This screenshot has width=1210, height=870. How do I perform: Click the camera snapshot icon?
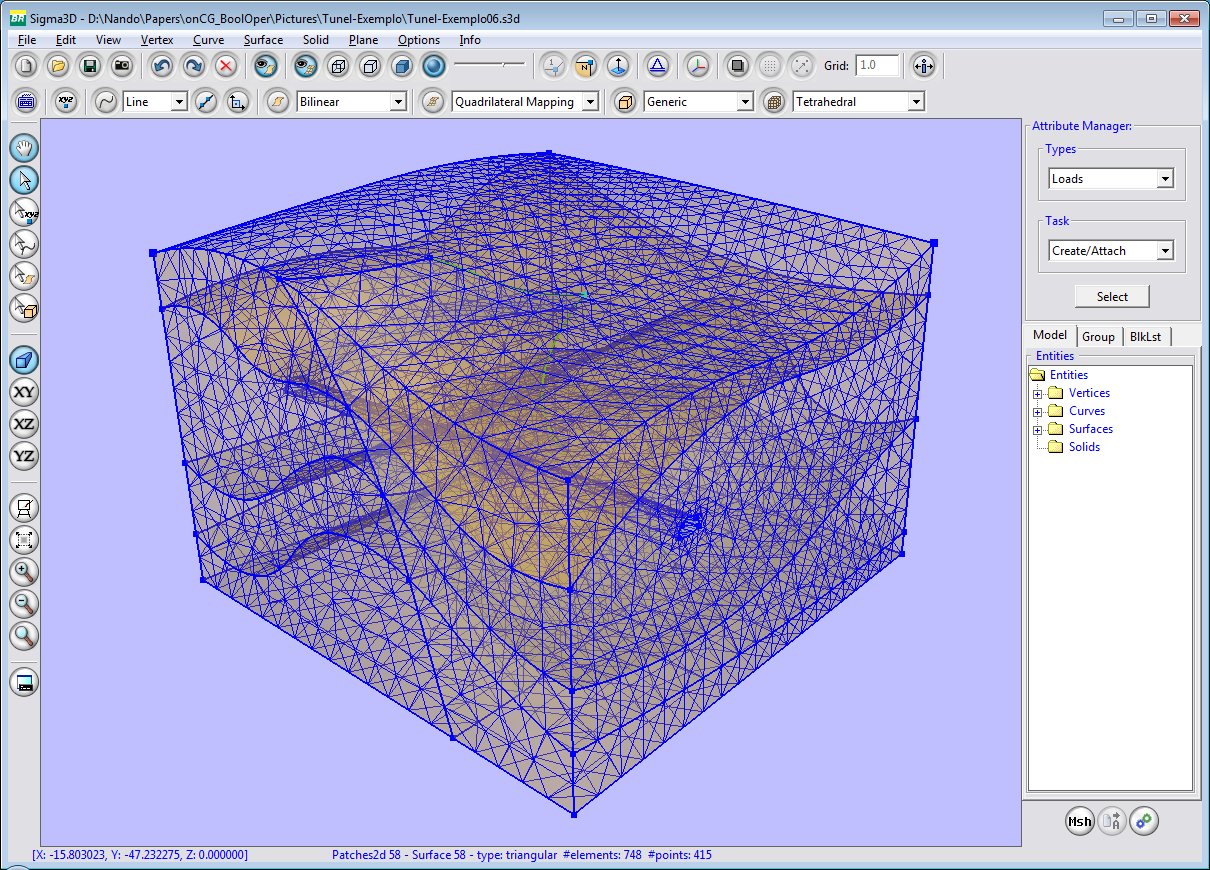(x=122, y=66)
